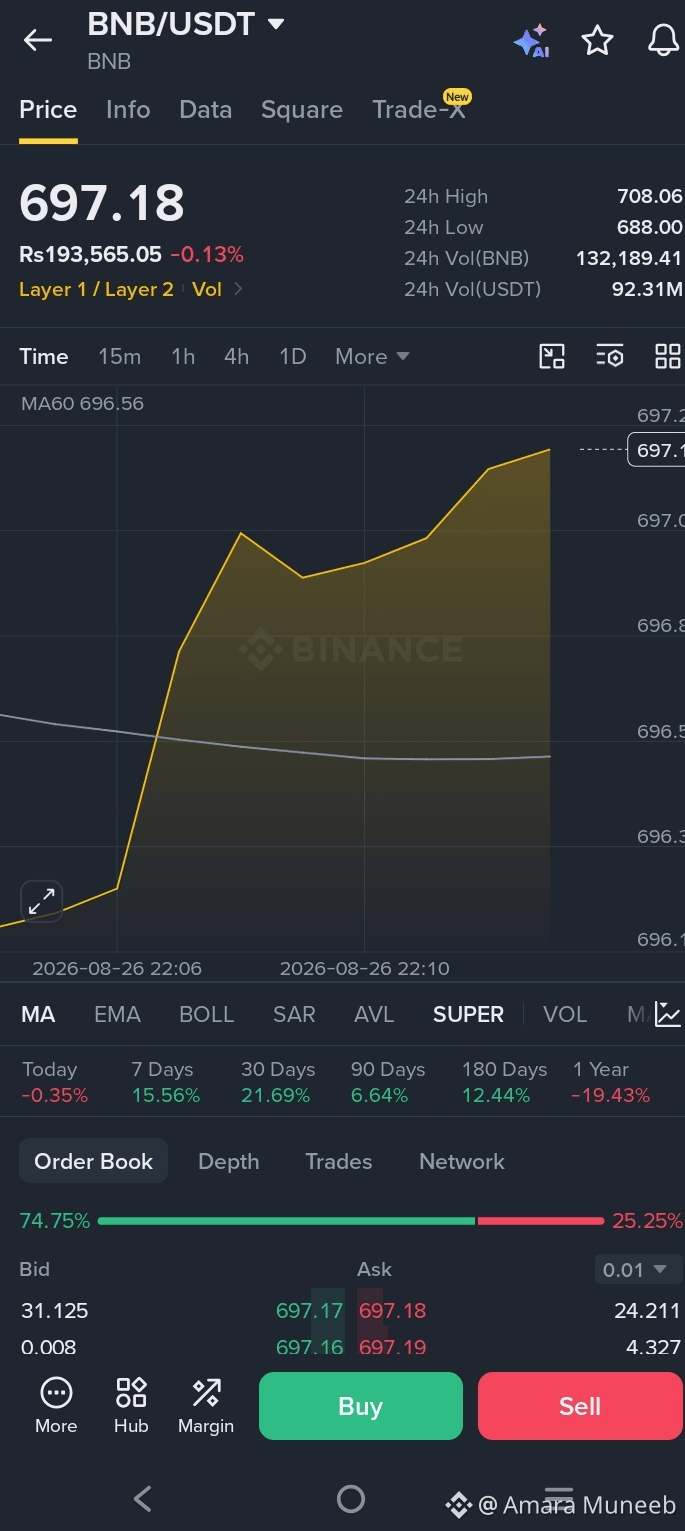Open the multi-chart grid layout icon
The width and height of the screenshot is (685, 1531).
coord(667,356)
